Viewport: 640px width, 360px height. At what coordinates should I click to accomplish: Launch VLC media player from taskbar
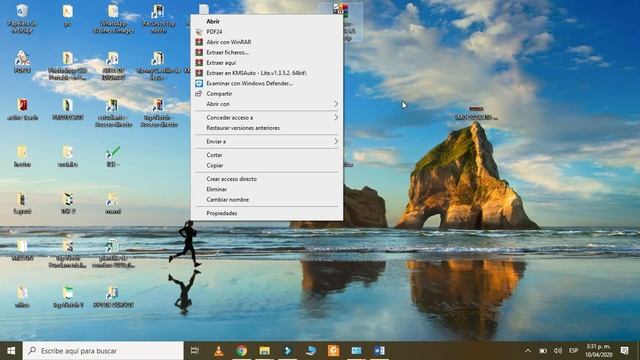click(x=218, y=351)
